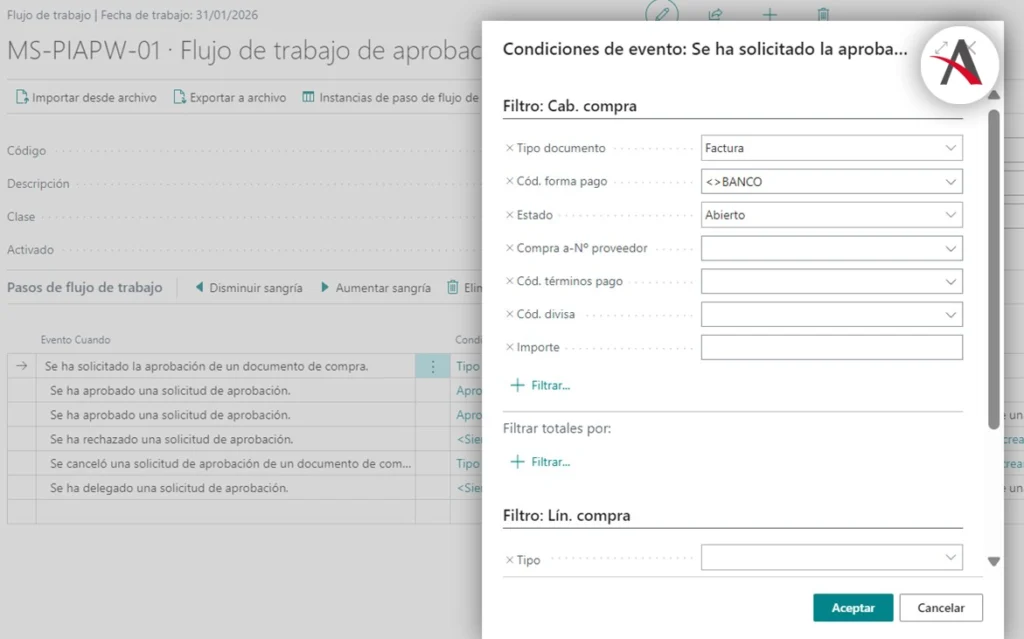
Task: Expand the Tipo documento dropdown
Action: [x=950, y=148]
